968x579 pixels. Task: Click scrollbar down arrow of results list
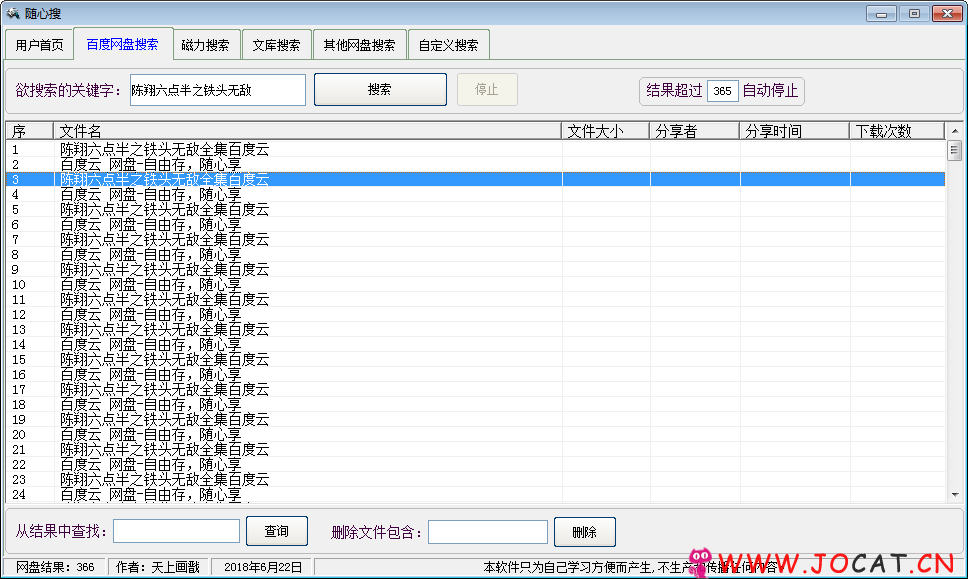[954, 494]
